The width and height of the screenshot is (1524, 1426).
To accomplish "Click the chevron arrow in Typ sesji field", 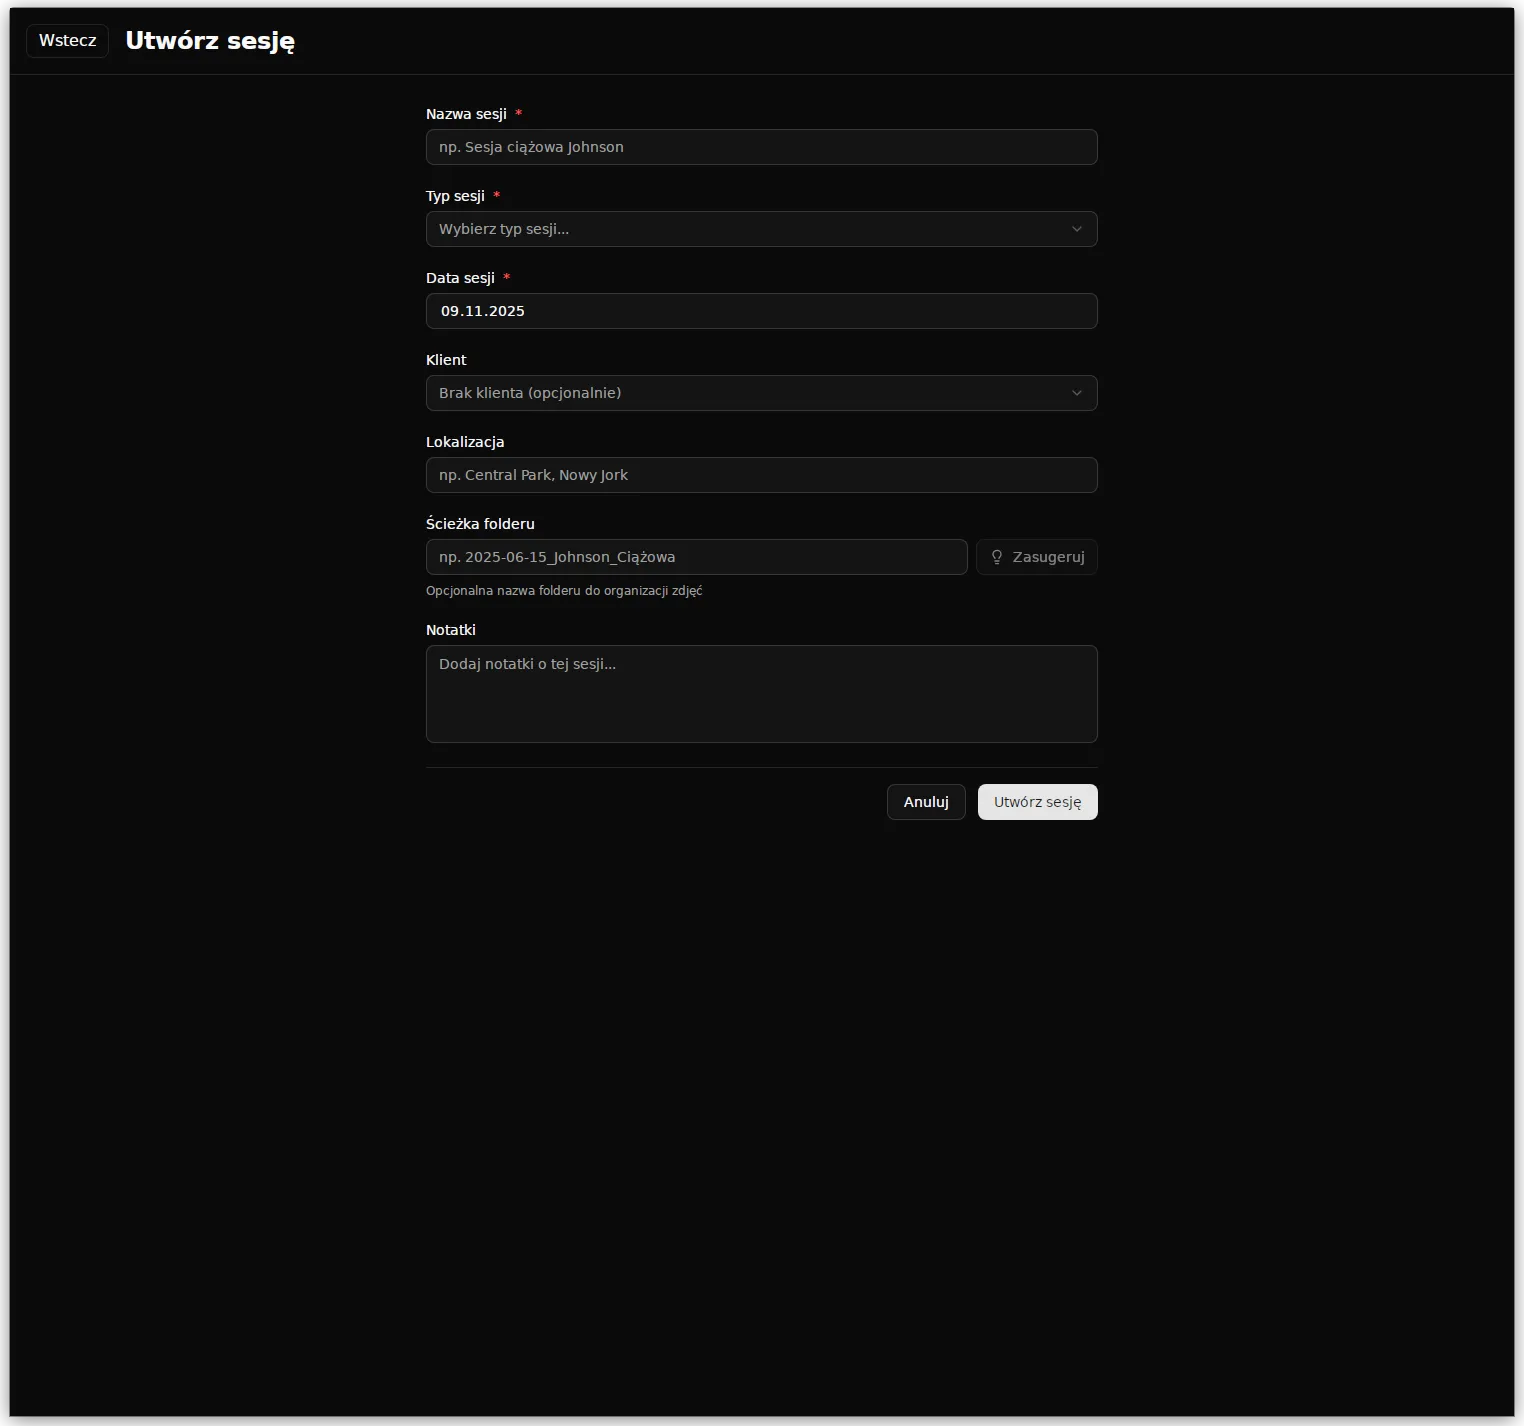I will click(1077, 229).
